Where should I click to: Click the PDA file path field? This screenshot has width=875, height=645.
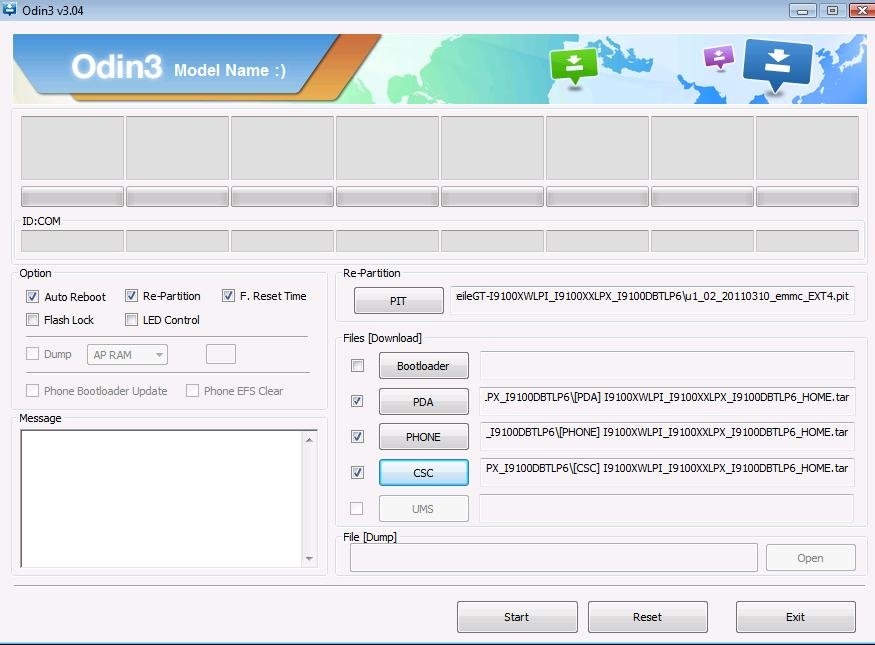pyautogui.click(x=667, y=401)
